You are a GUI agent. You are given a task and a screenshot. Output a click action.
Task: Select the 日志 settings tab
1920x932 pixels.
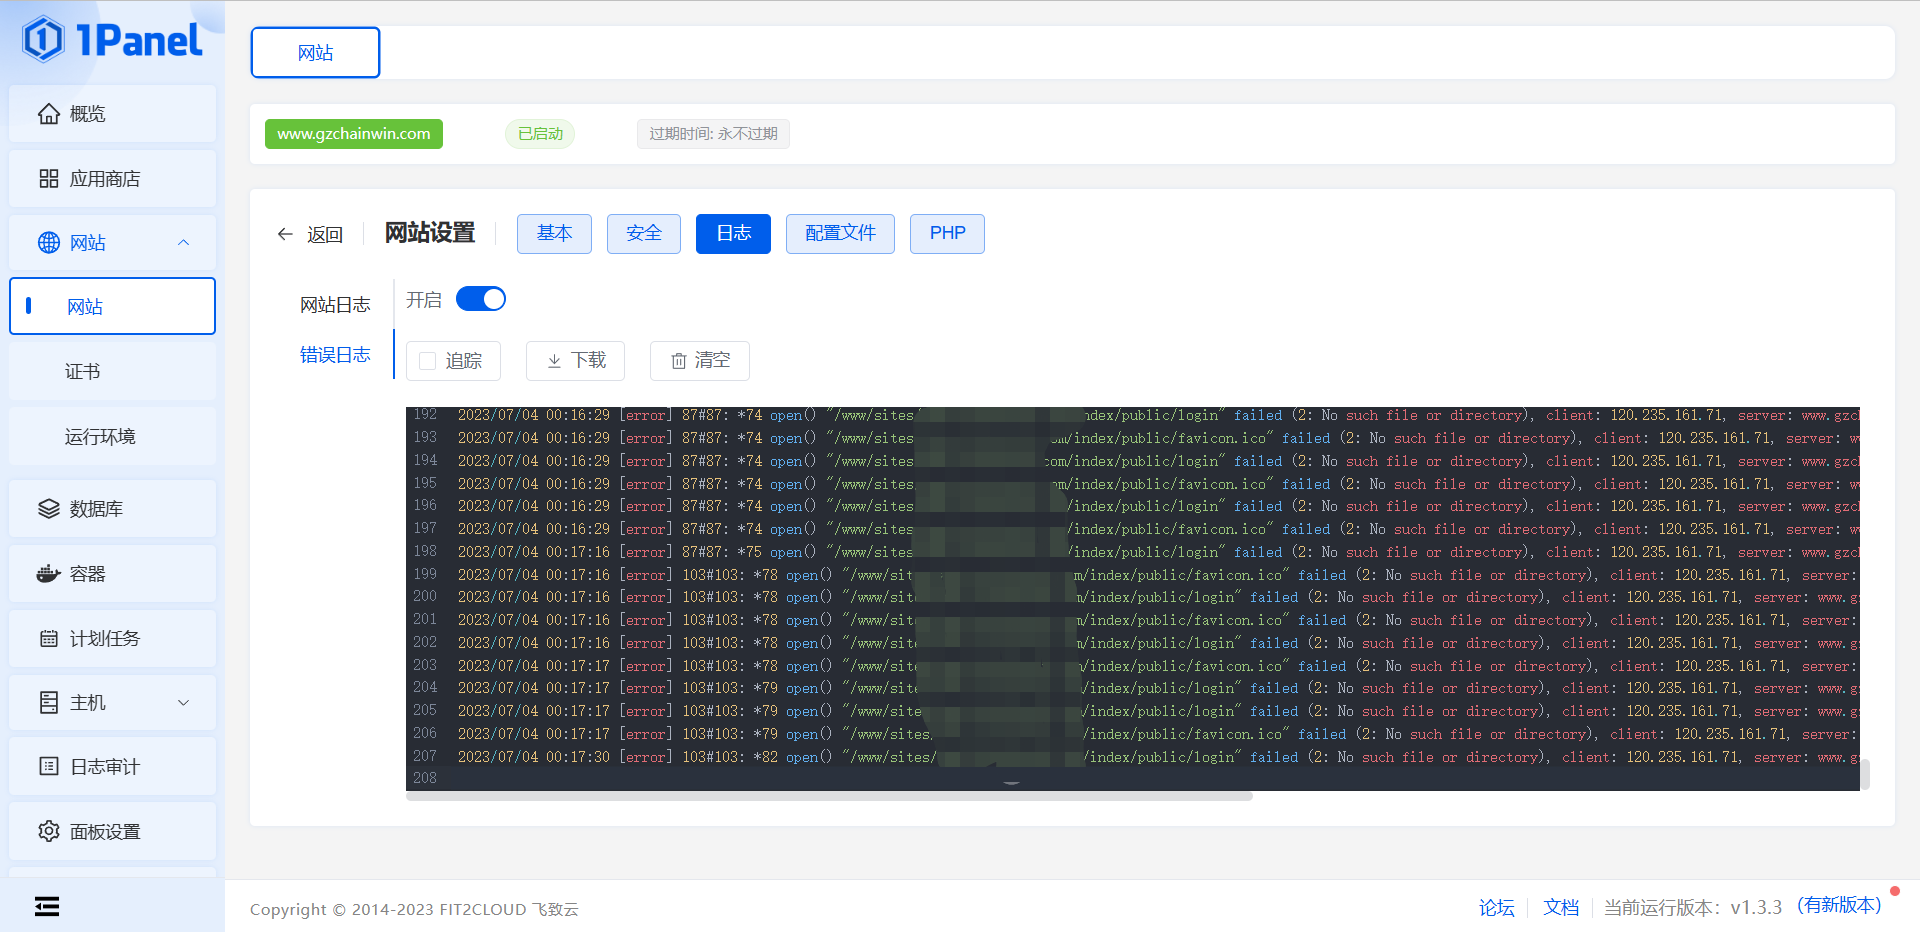click(733, 234)
